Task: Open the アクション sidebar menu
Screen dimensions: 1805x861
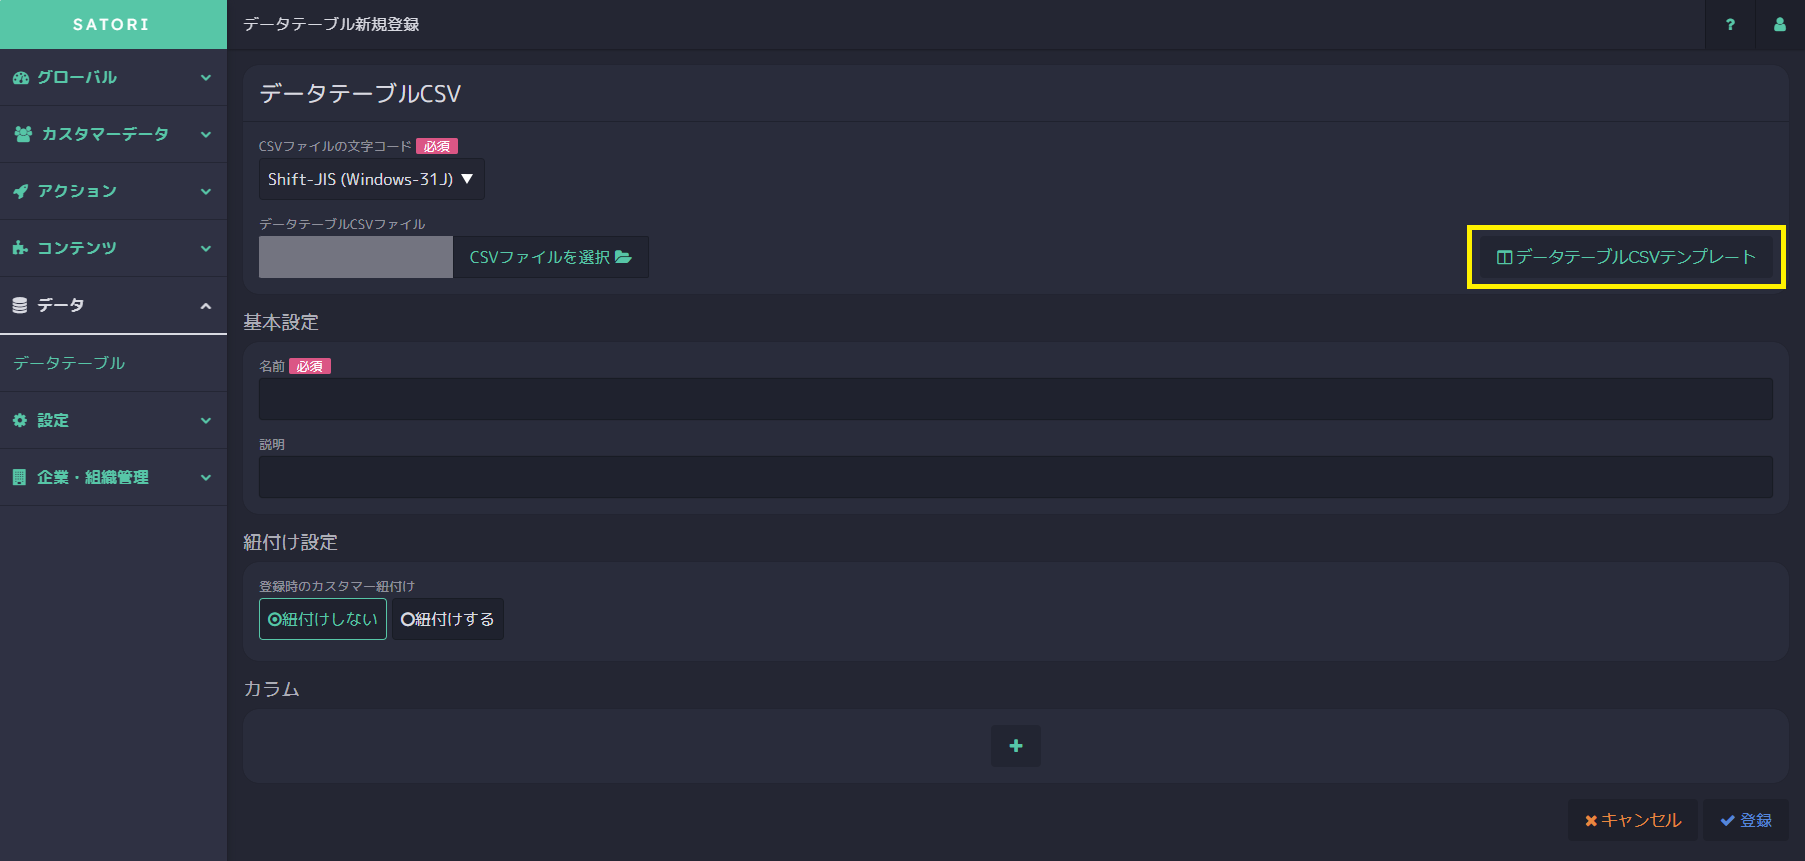Action: point(113,191)
